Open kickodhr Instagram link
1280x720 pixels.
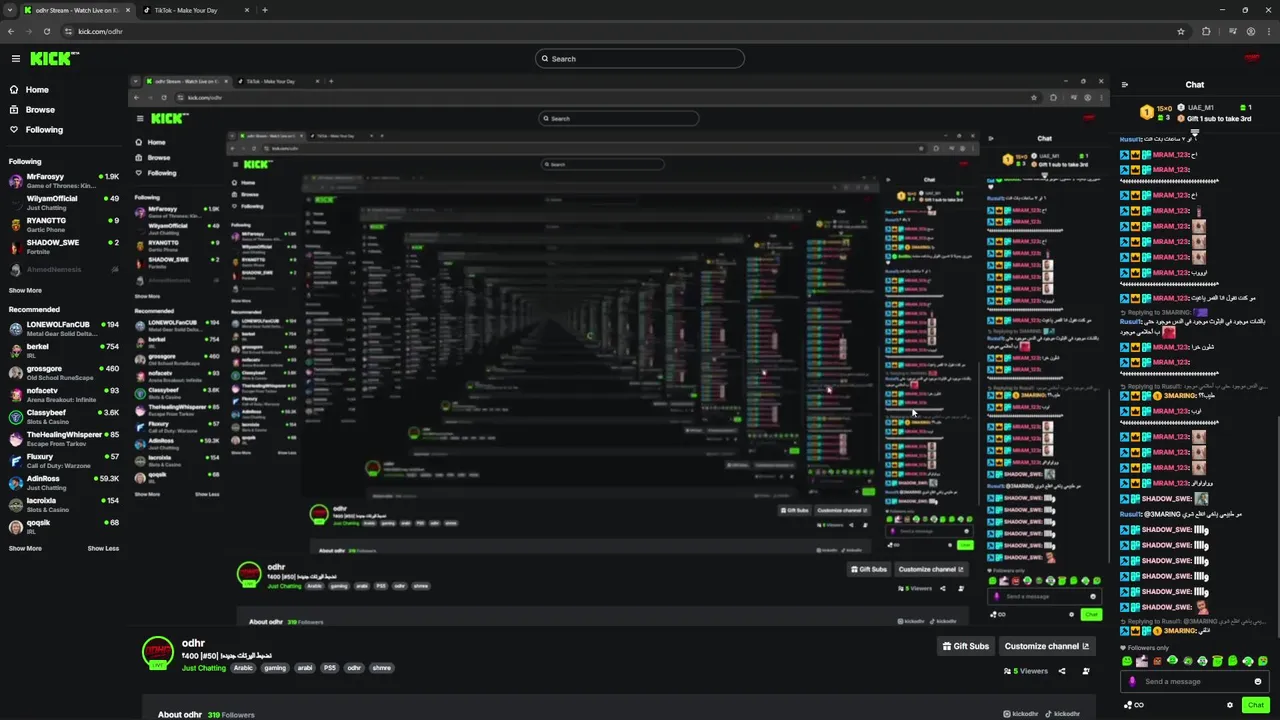click(x=1020, y=714)
